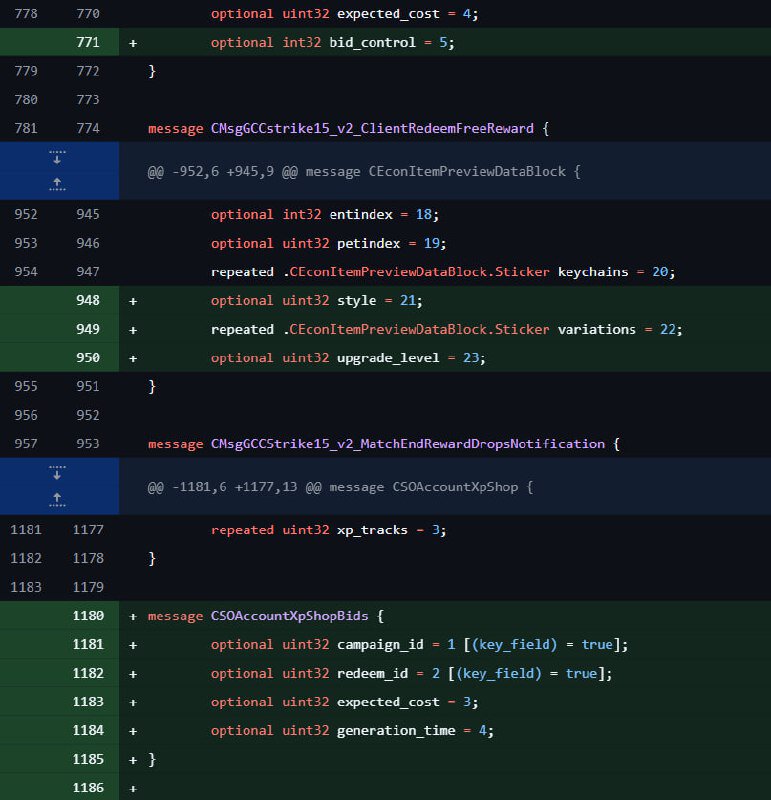Select new line number 771
The height and width of the screenshot is (800, 771).
88,43
